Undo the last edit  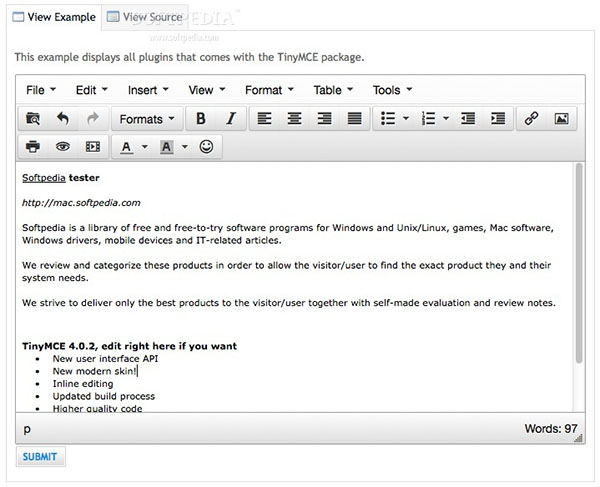point(63,119)
